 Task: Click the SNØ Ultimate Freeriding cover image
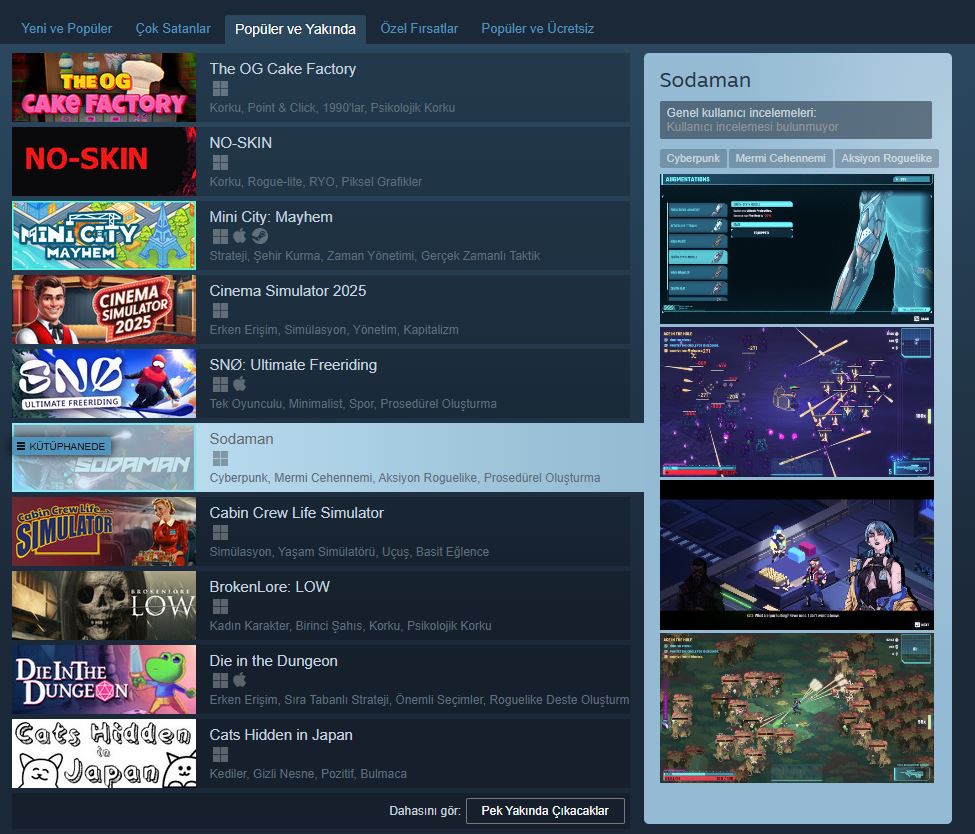pos(104,383)
